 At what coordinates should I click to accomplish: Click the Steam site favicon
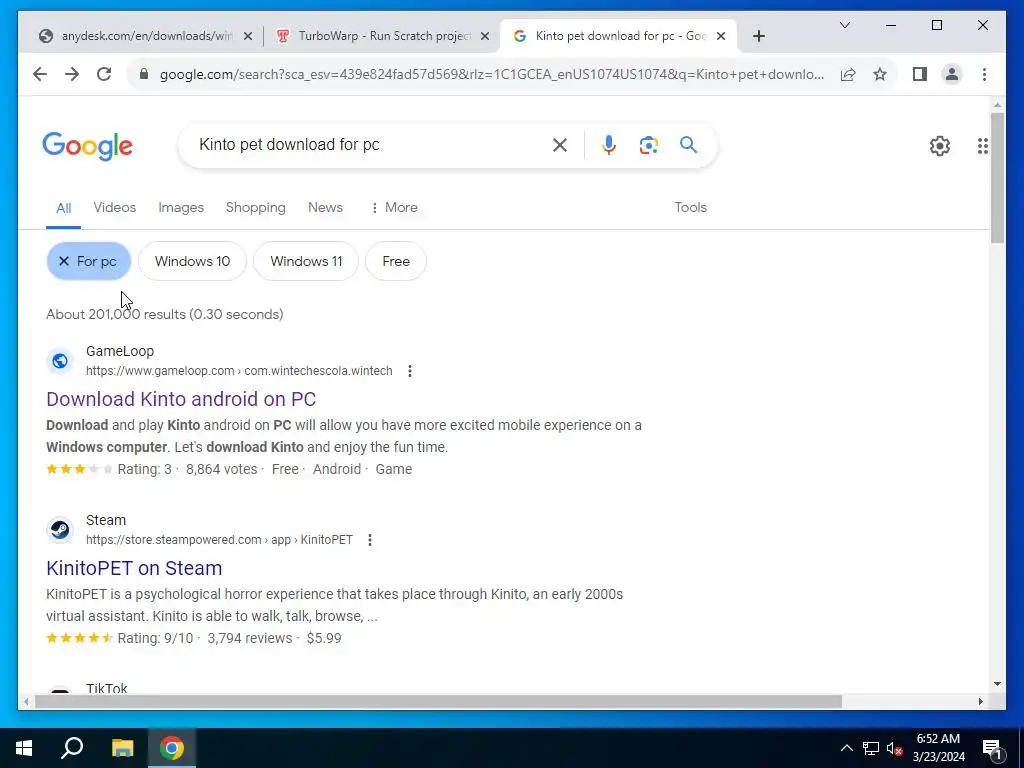pos(59,530)
